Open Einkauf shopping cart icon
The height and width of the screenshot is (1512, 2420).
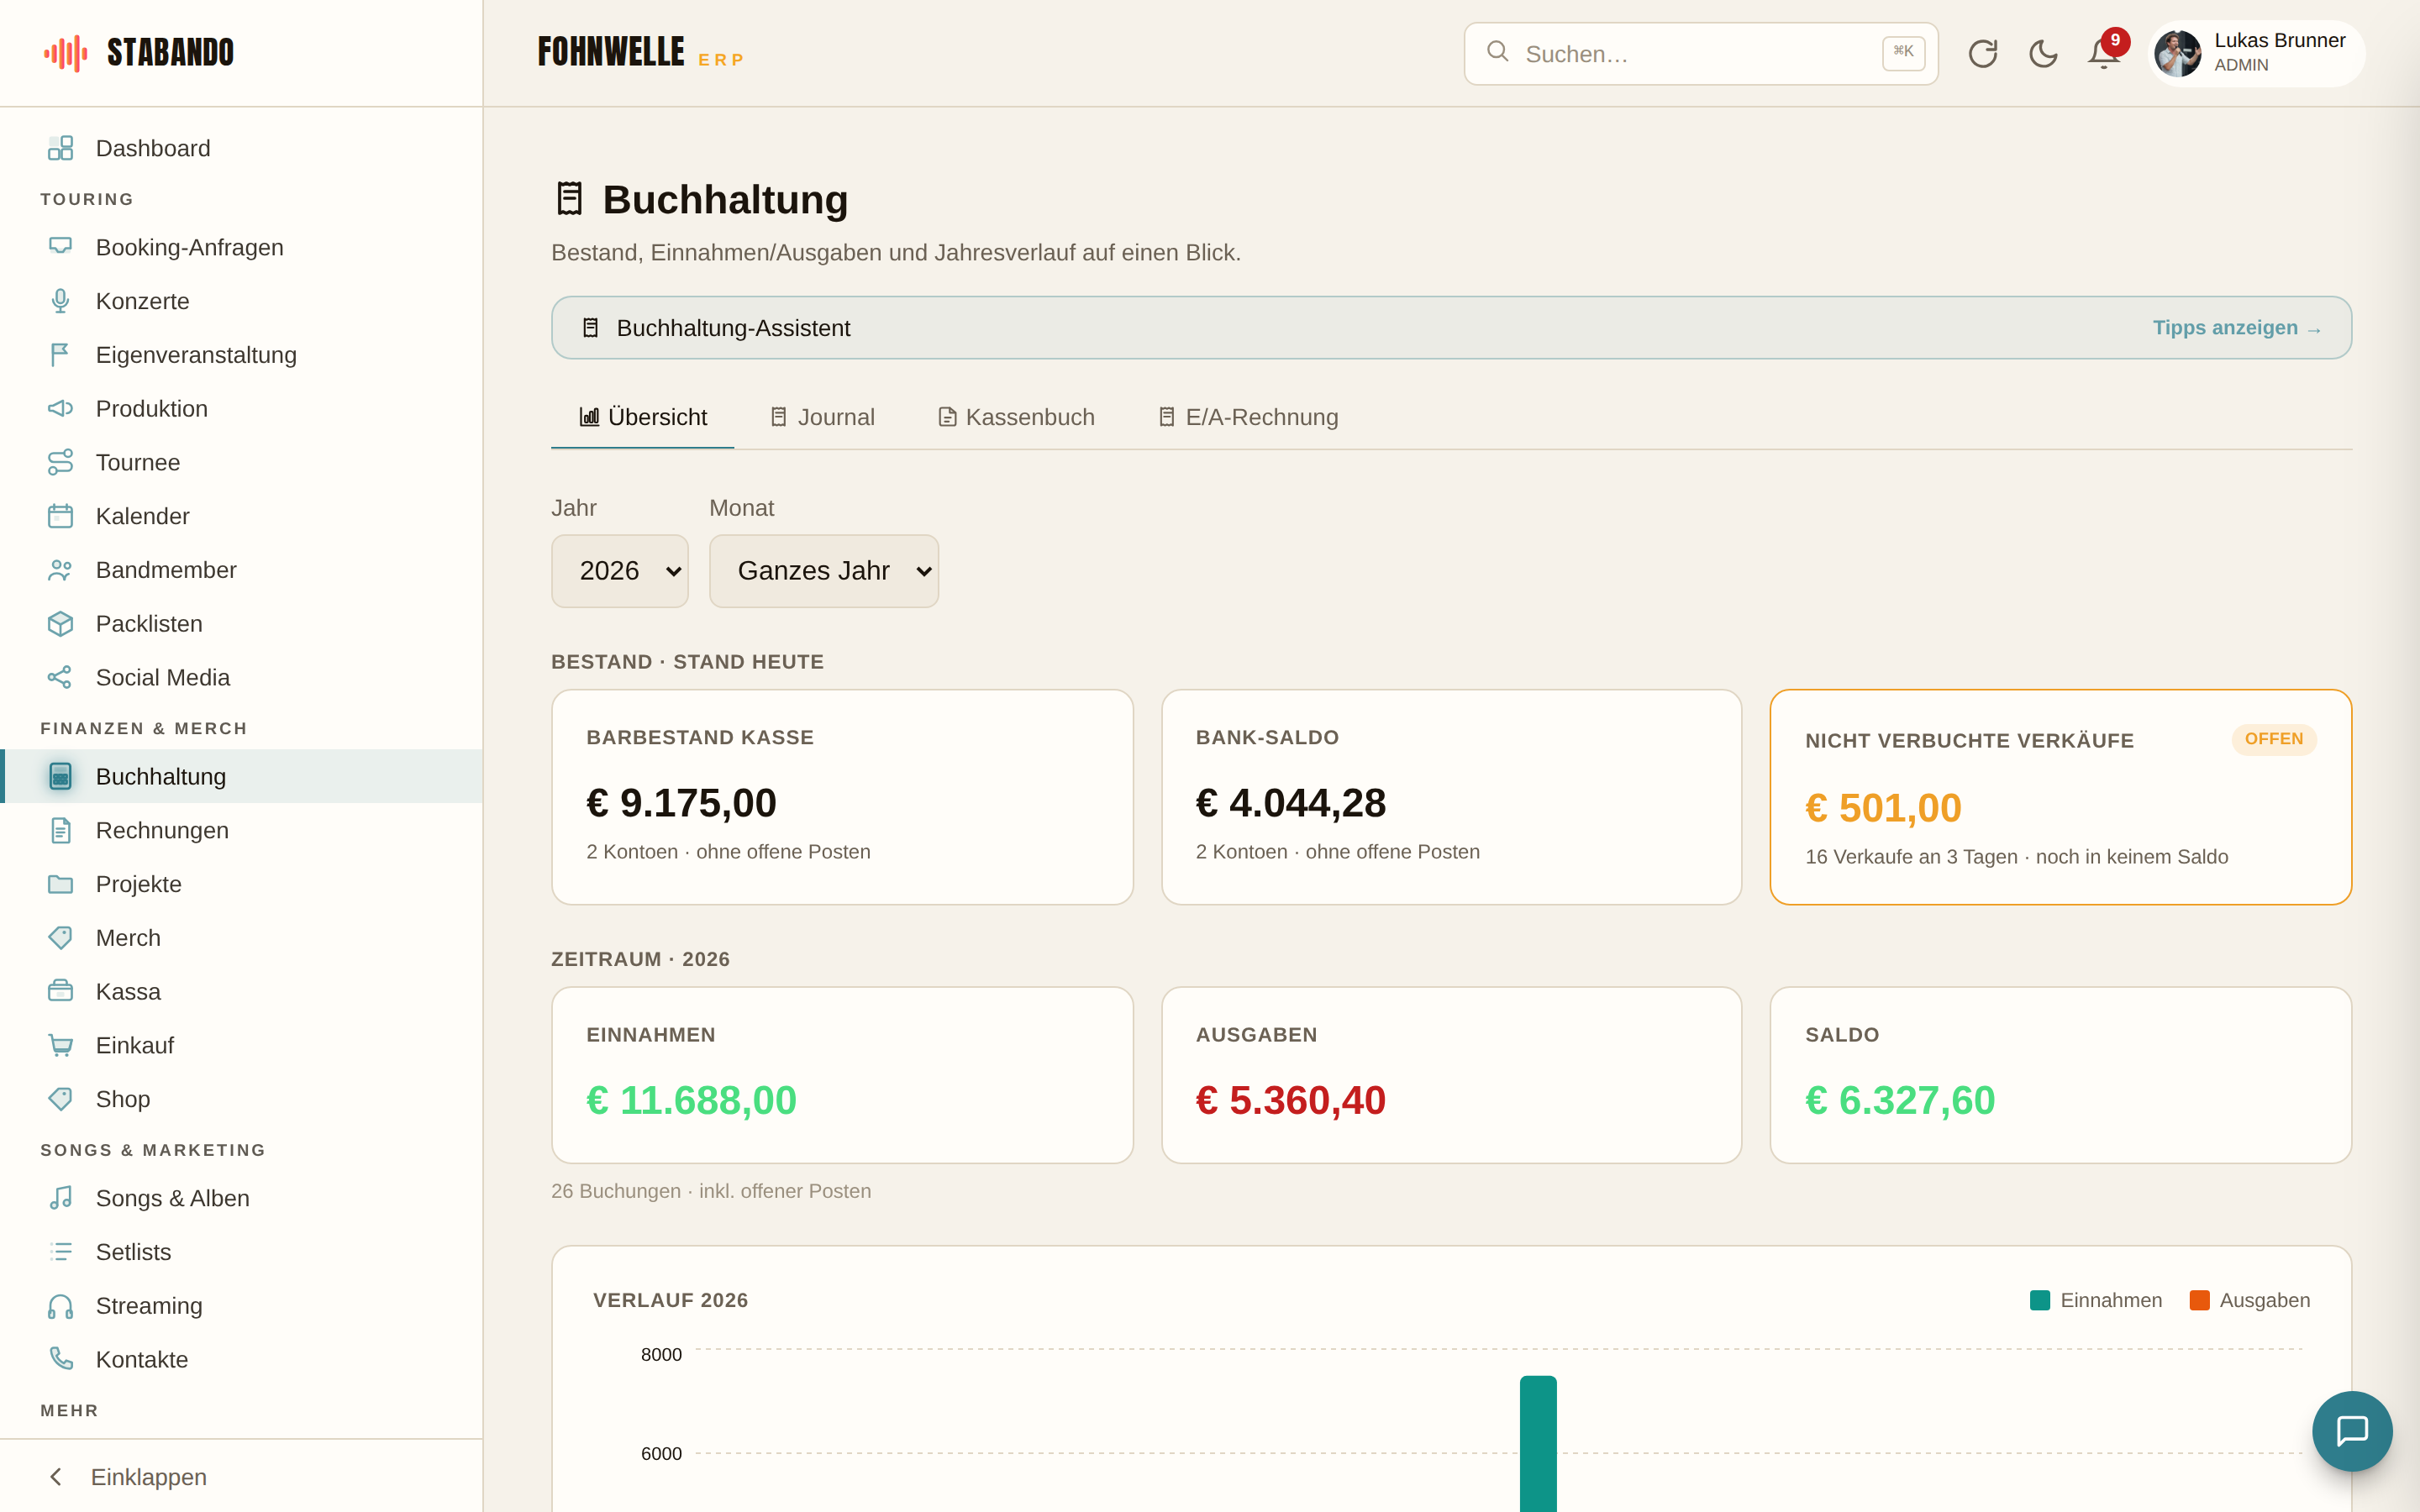60,1045
